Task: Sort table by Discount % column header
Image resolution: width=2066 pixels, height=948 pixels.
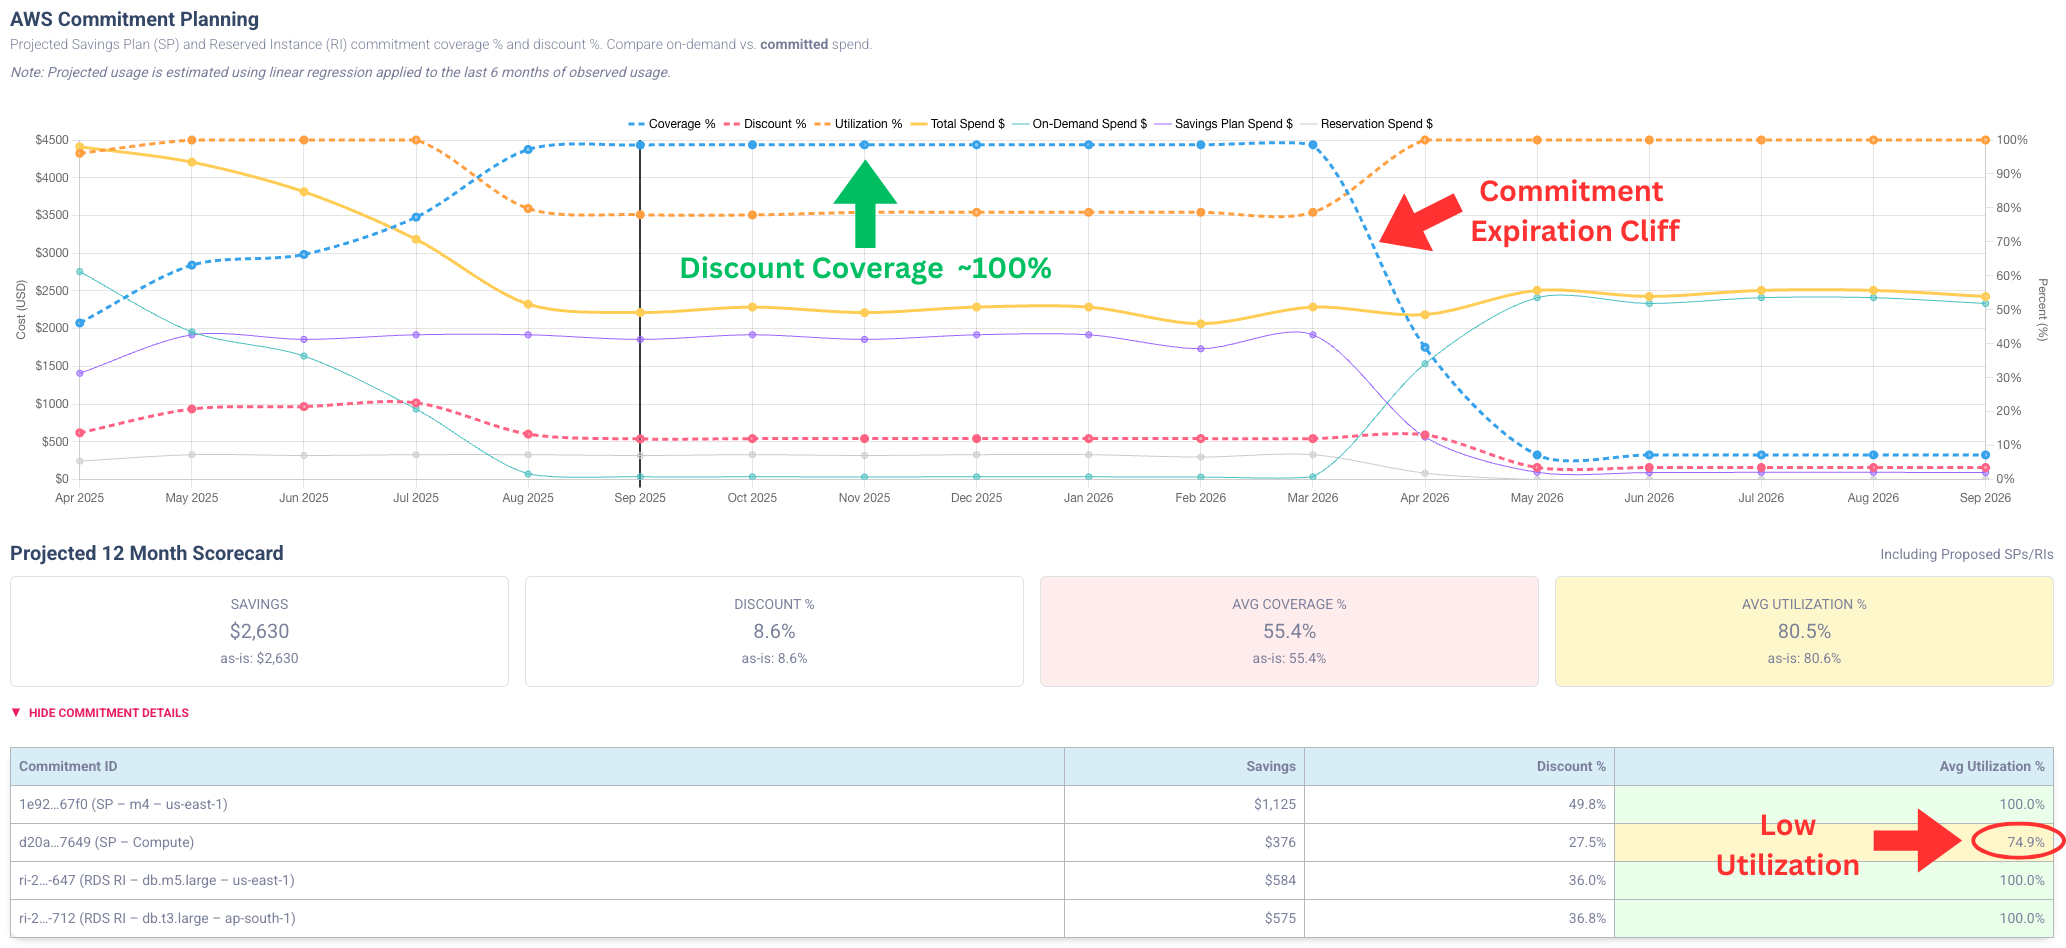Action: coord(1570,766)
